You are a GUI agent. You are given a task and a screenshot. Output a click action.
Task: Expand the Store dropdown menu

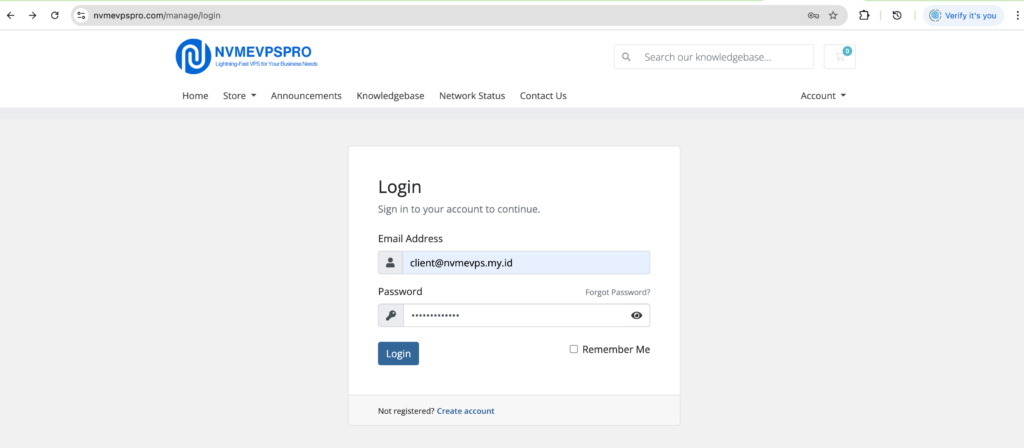pos(239,96)
